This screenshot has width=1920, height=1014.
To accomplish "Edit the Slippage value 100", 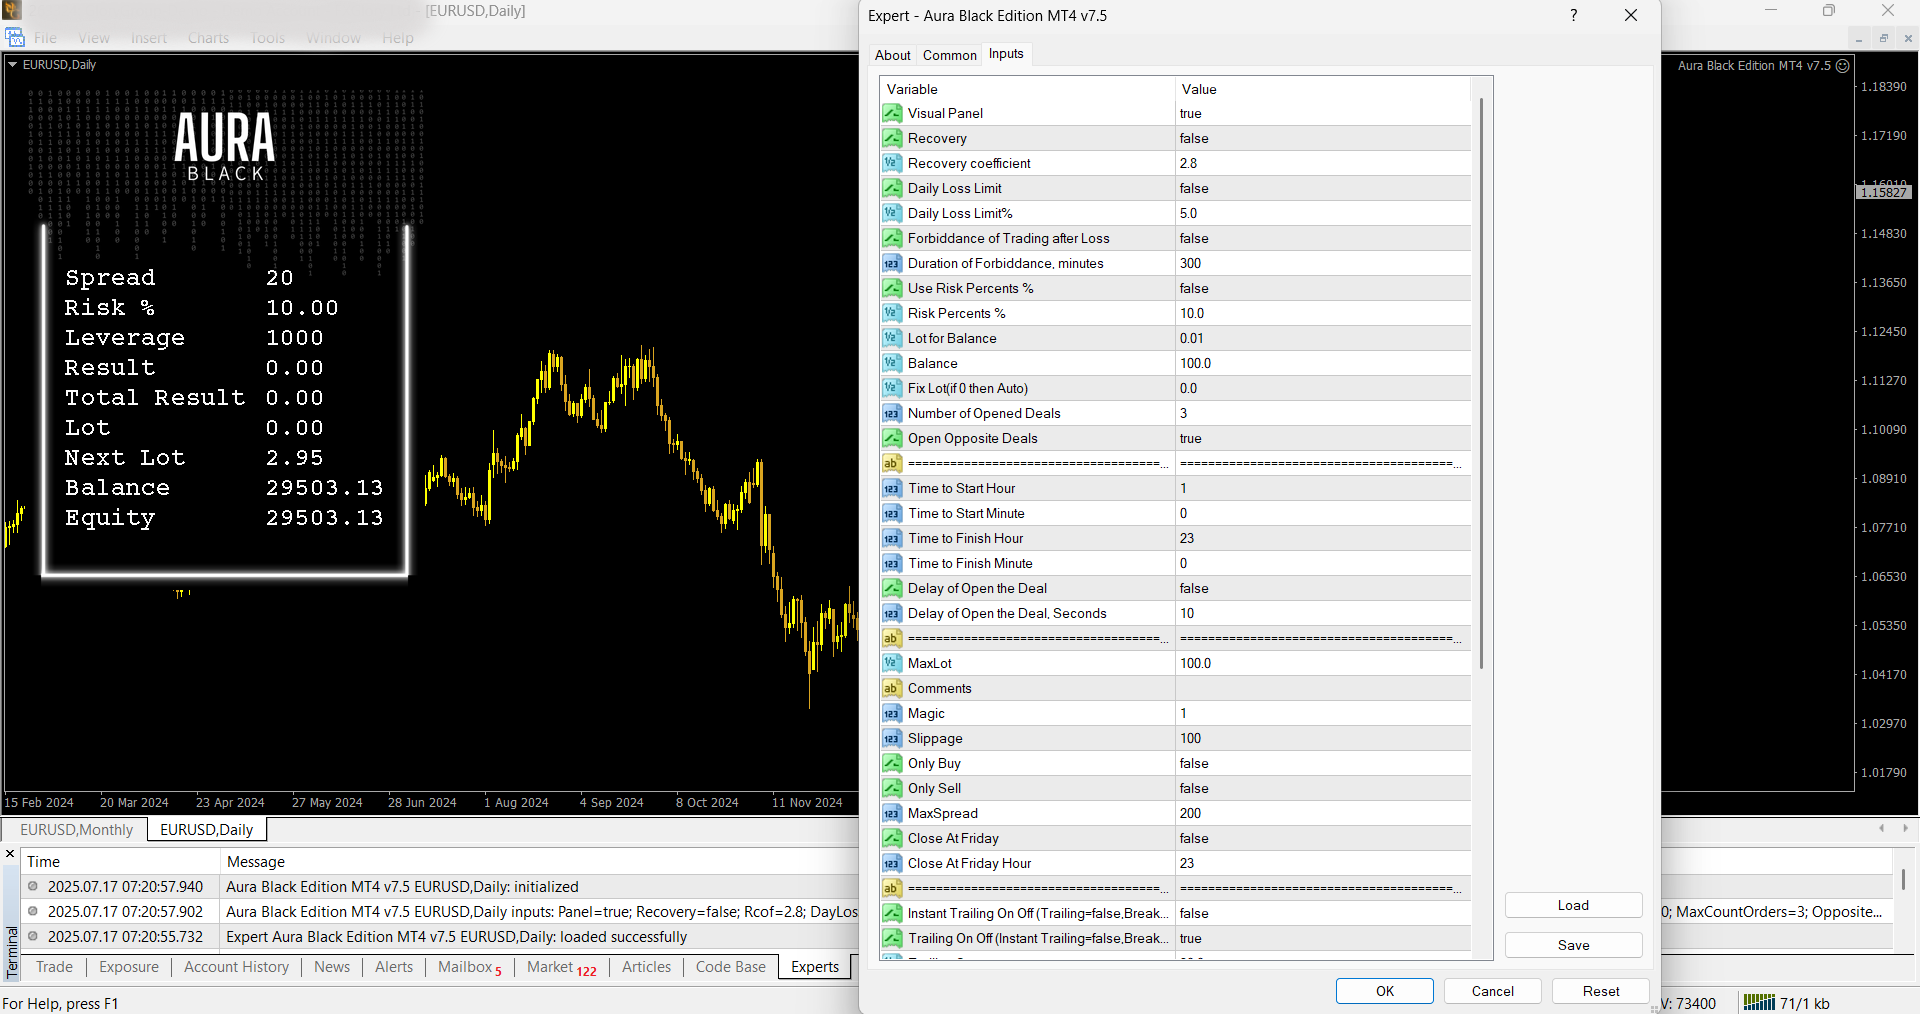I will point(1323,738).
